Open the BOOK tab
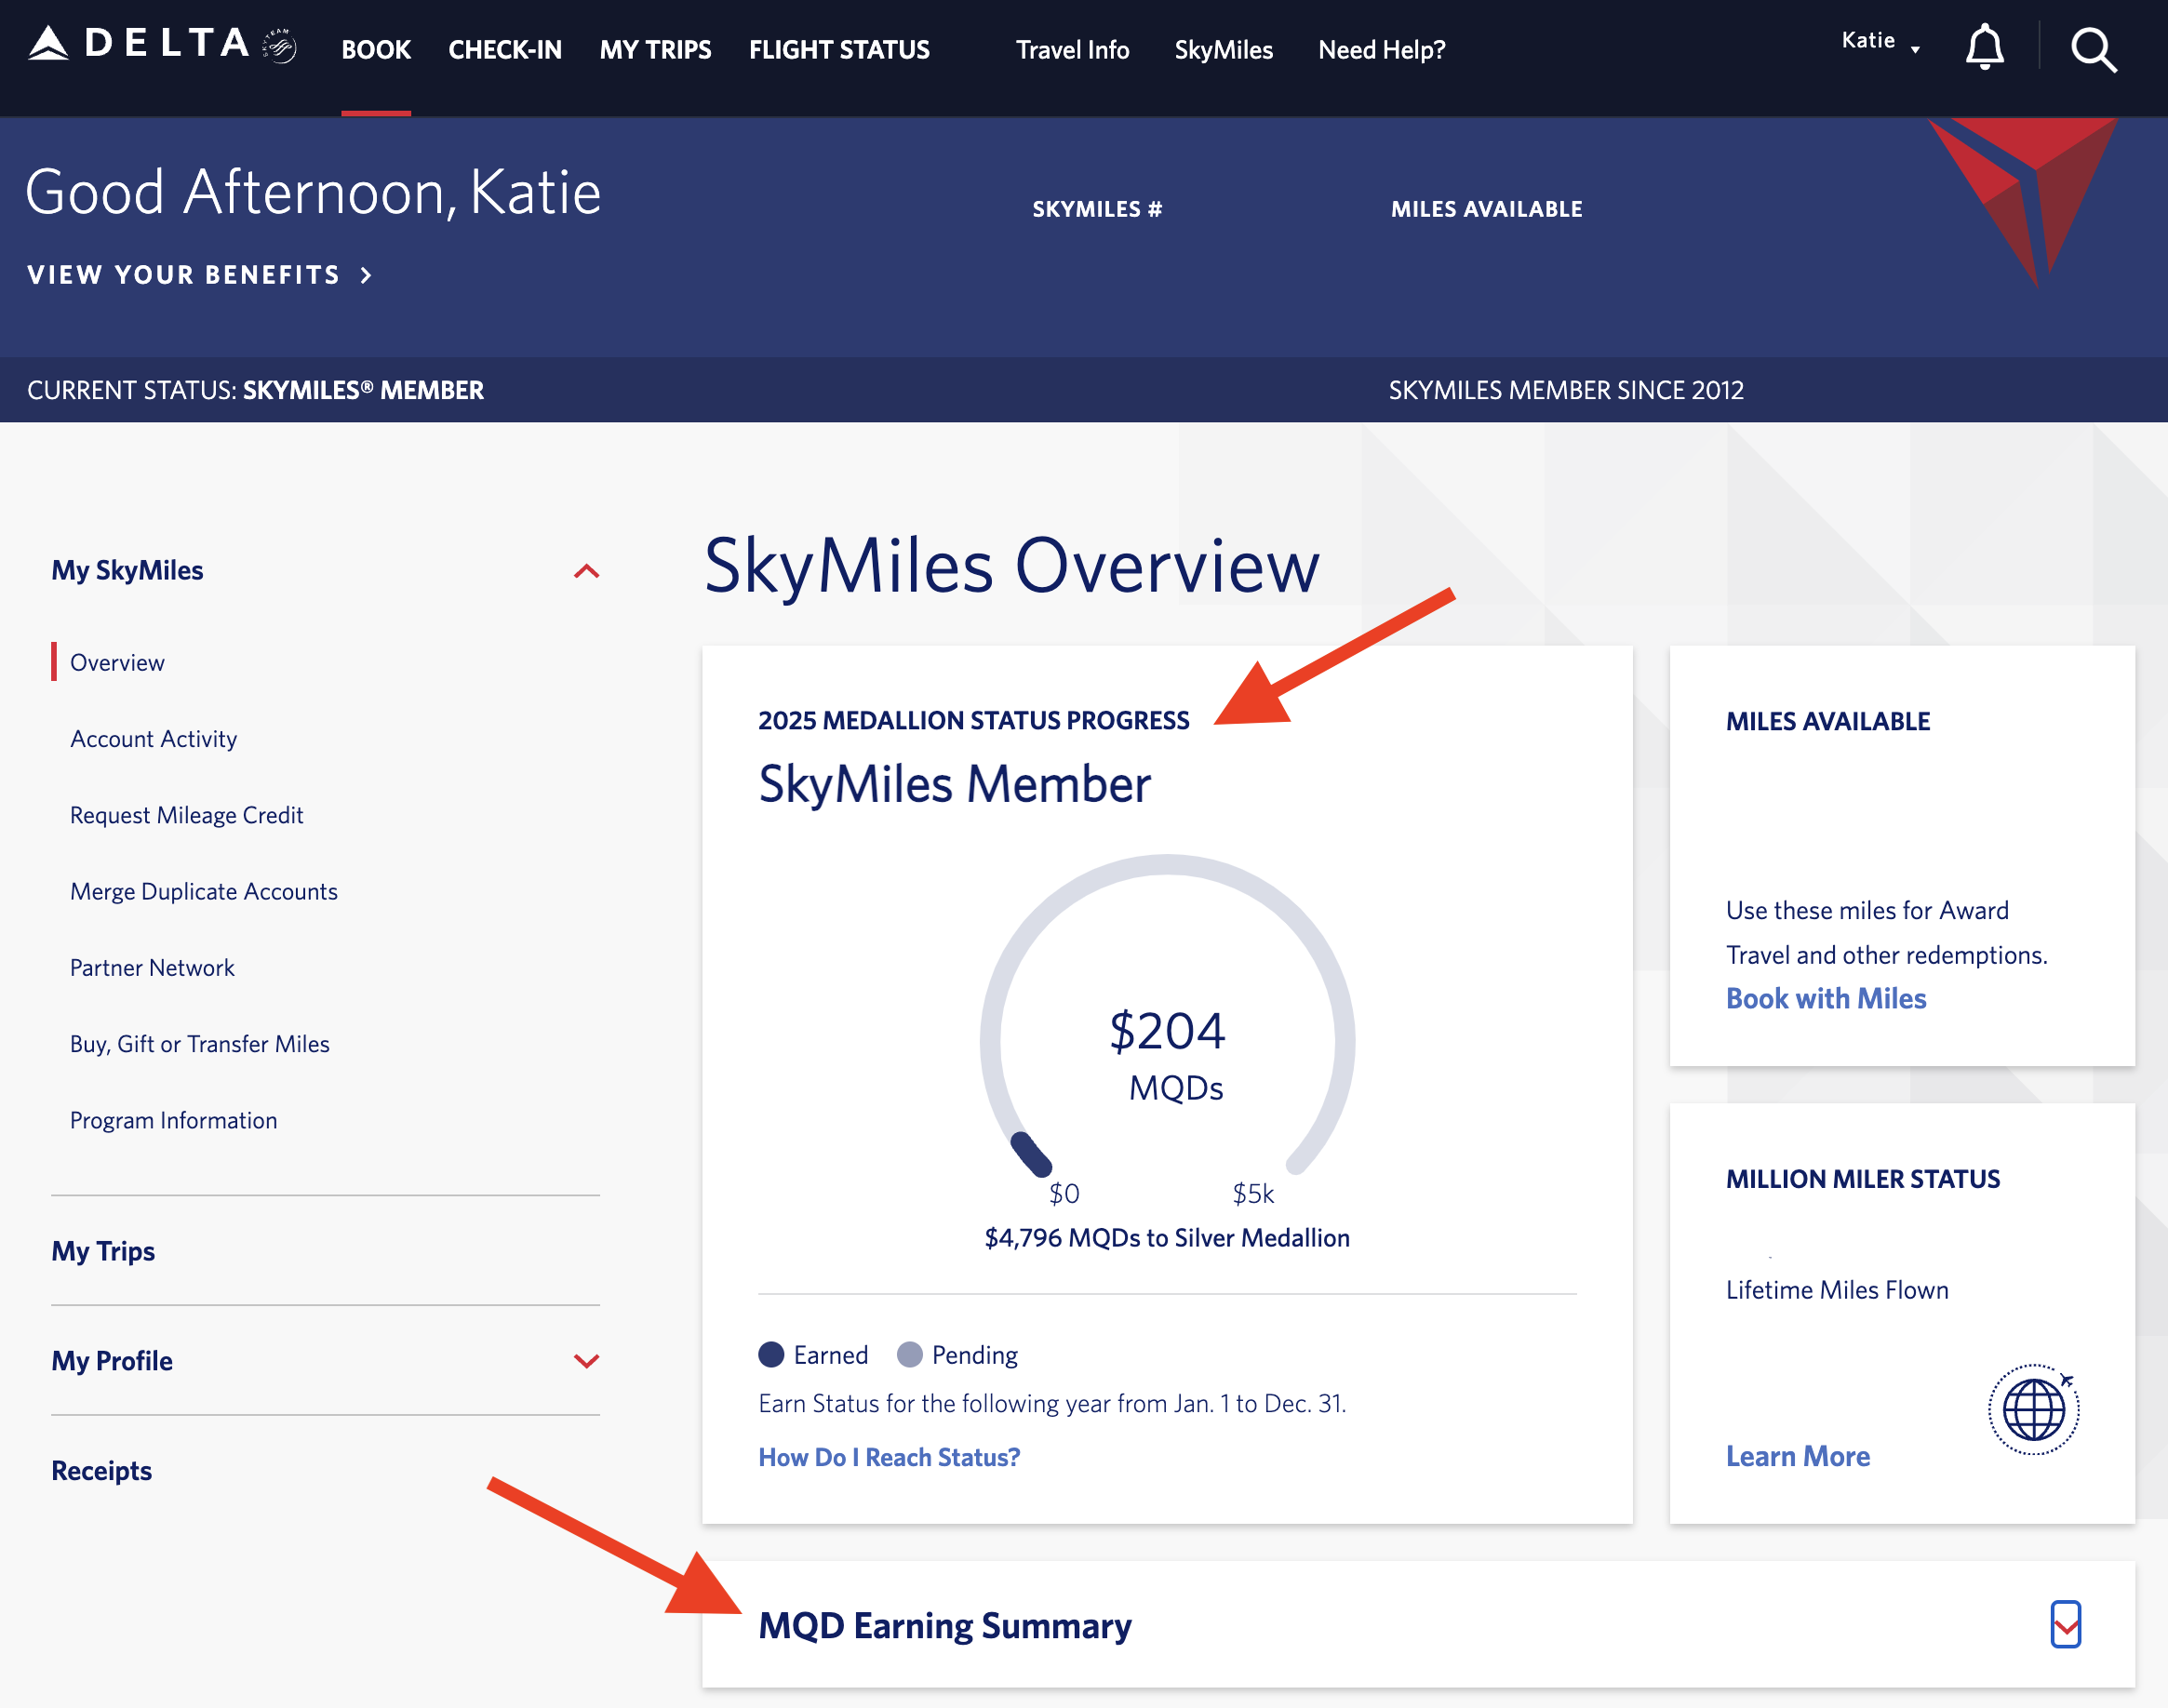Screen dimensions: 2168x1708 (376, 50)
